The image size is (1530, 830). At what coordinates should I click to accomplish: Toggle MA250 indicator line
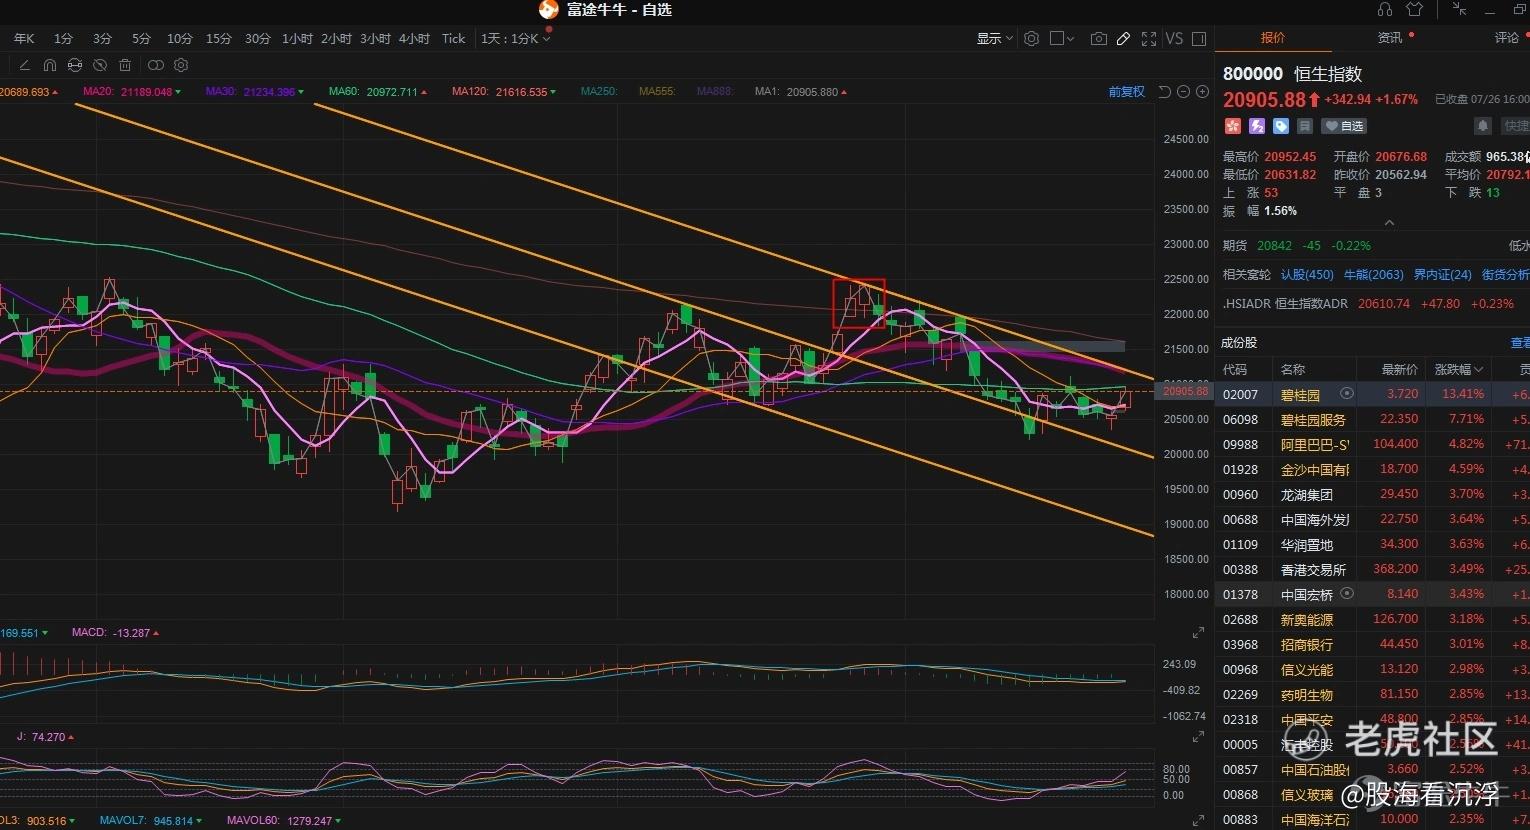[x=599, y=92]
